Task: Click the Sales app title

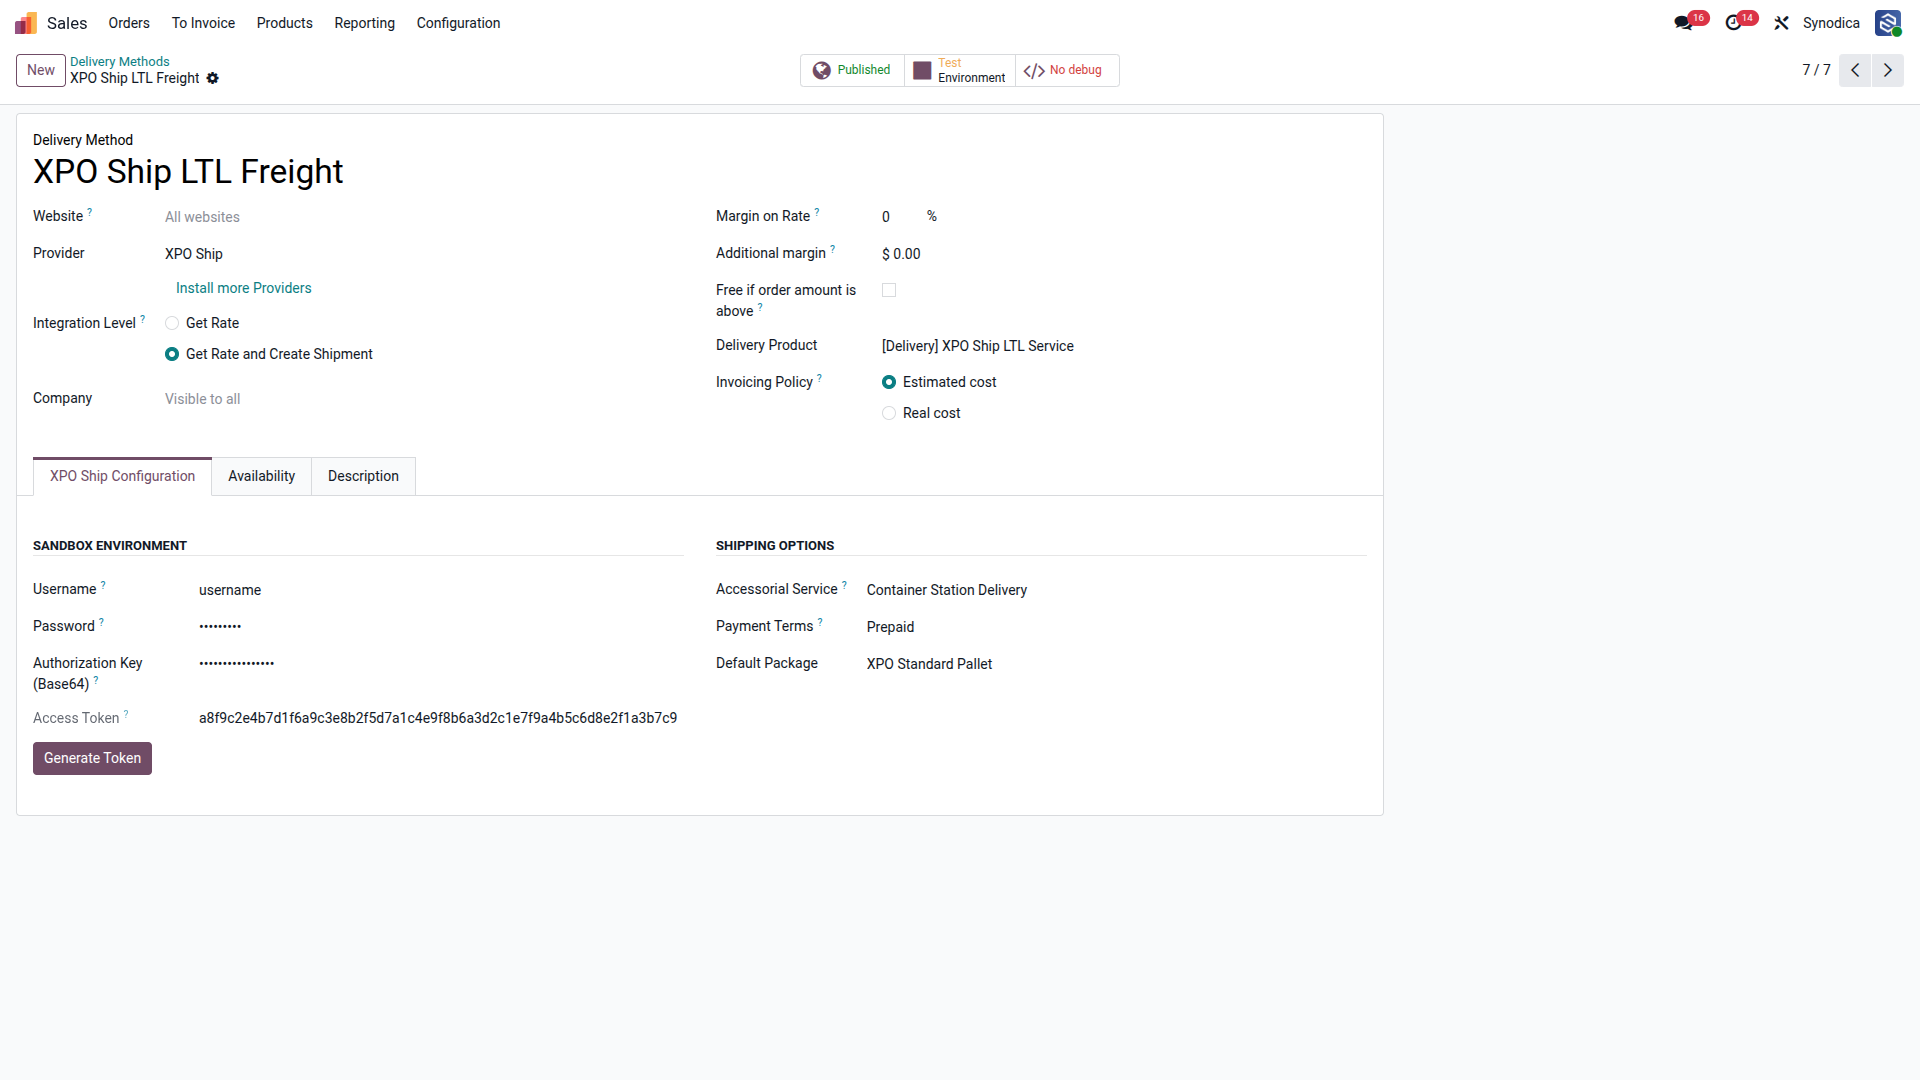Action: pos(67,23)
